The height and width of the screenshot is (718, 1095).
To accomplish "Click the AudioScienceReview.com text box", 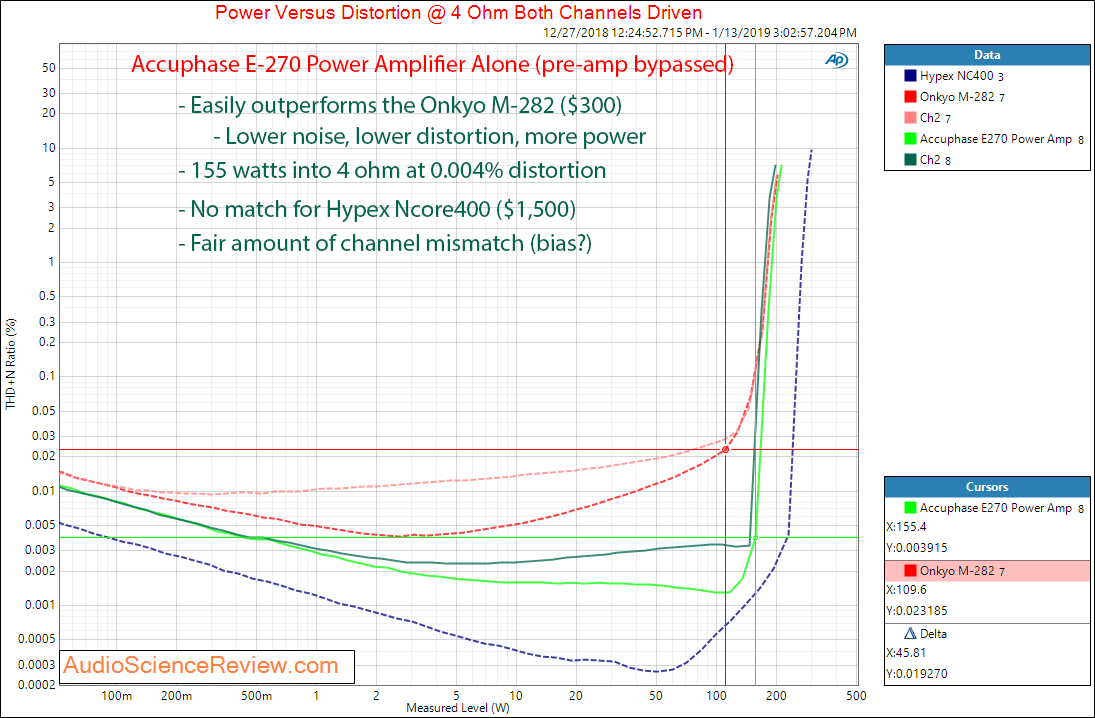I will point(207,666).
